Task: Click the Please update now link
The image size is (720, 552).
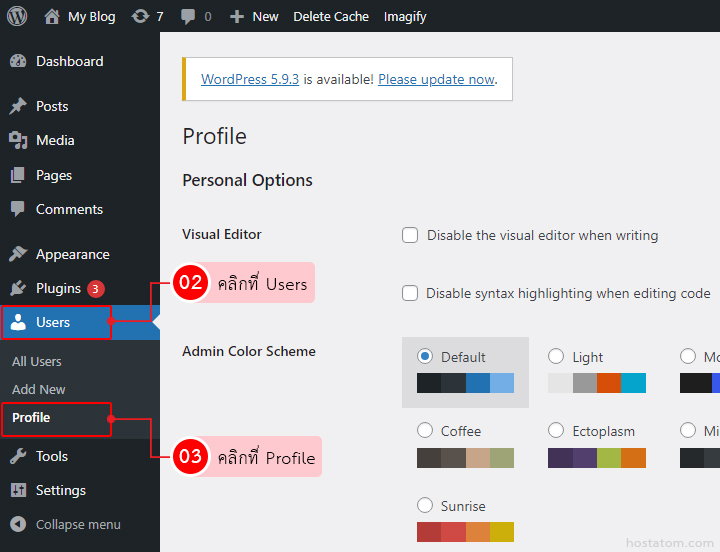Action: (x=436, y=79)
